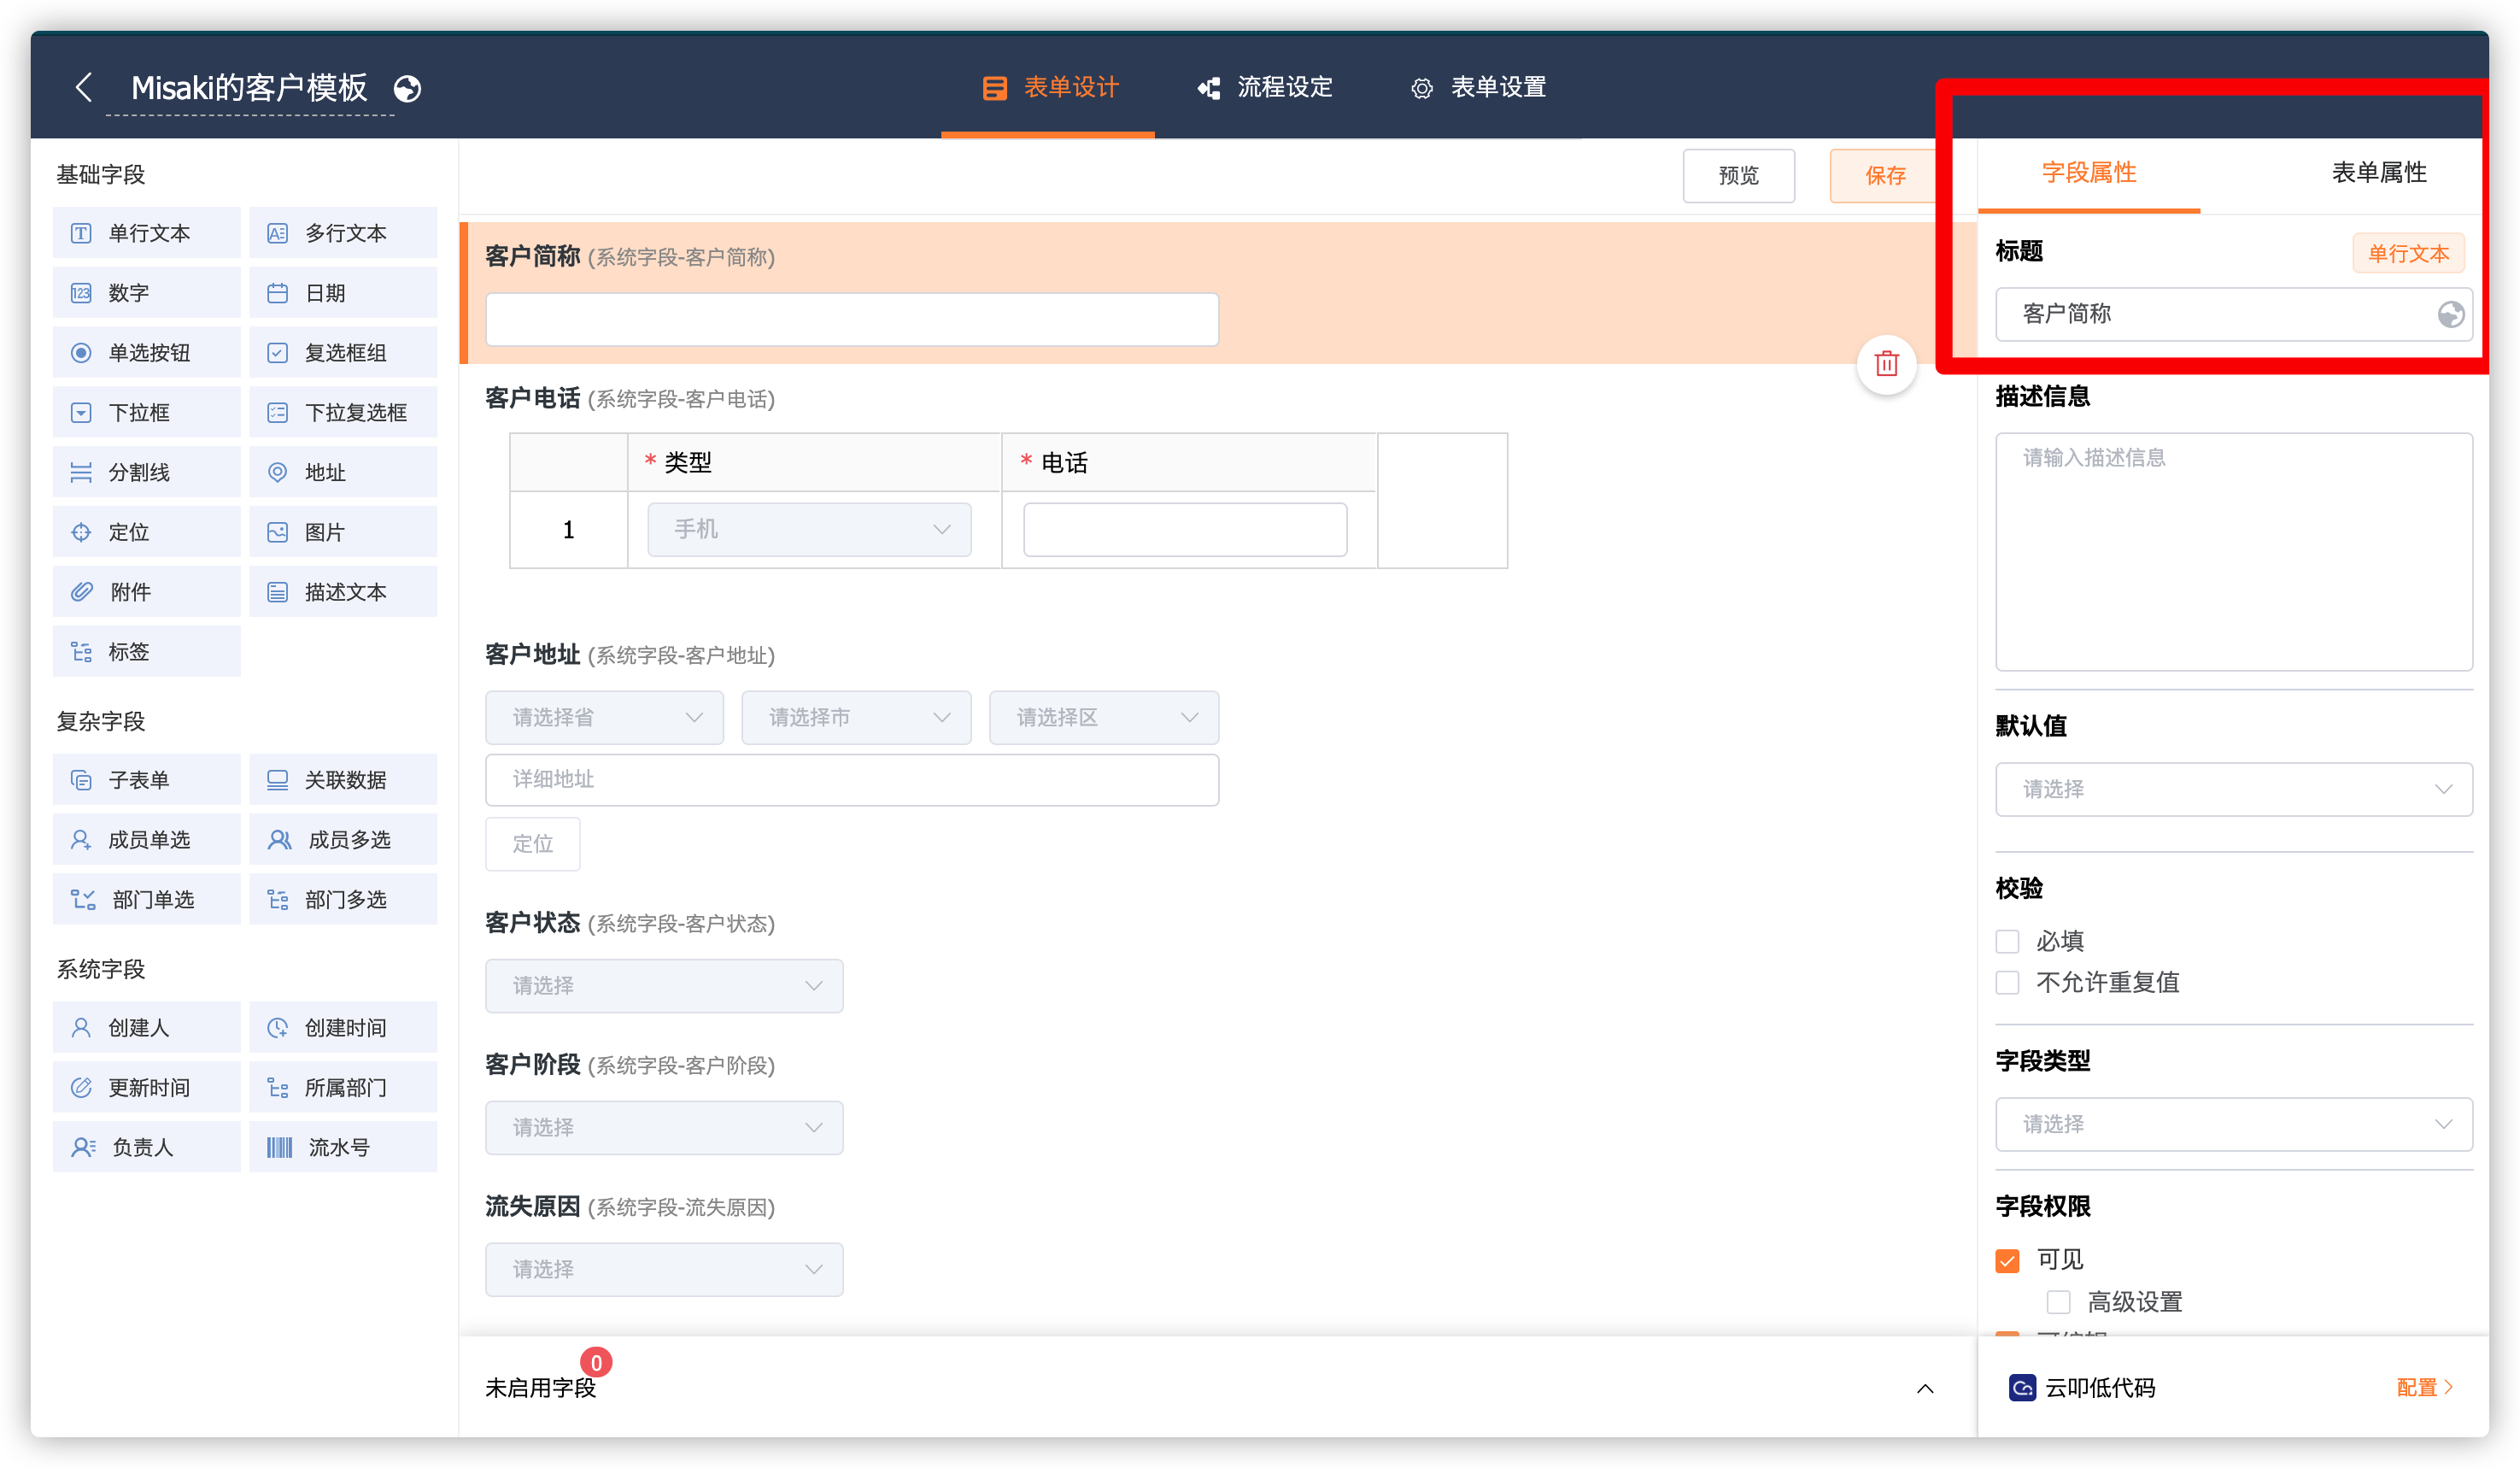Click the globe icon beside template title
This screenshot has height=1468, width=2520.
click(407, 89)
